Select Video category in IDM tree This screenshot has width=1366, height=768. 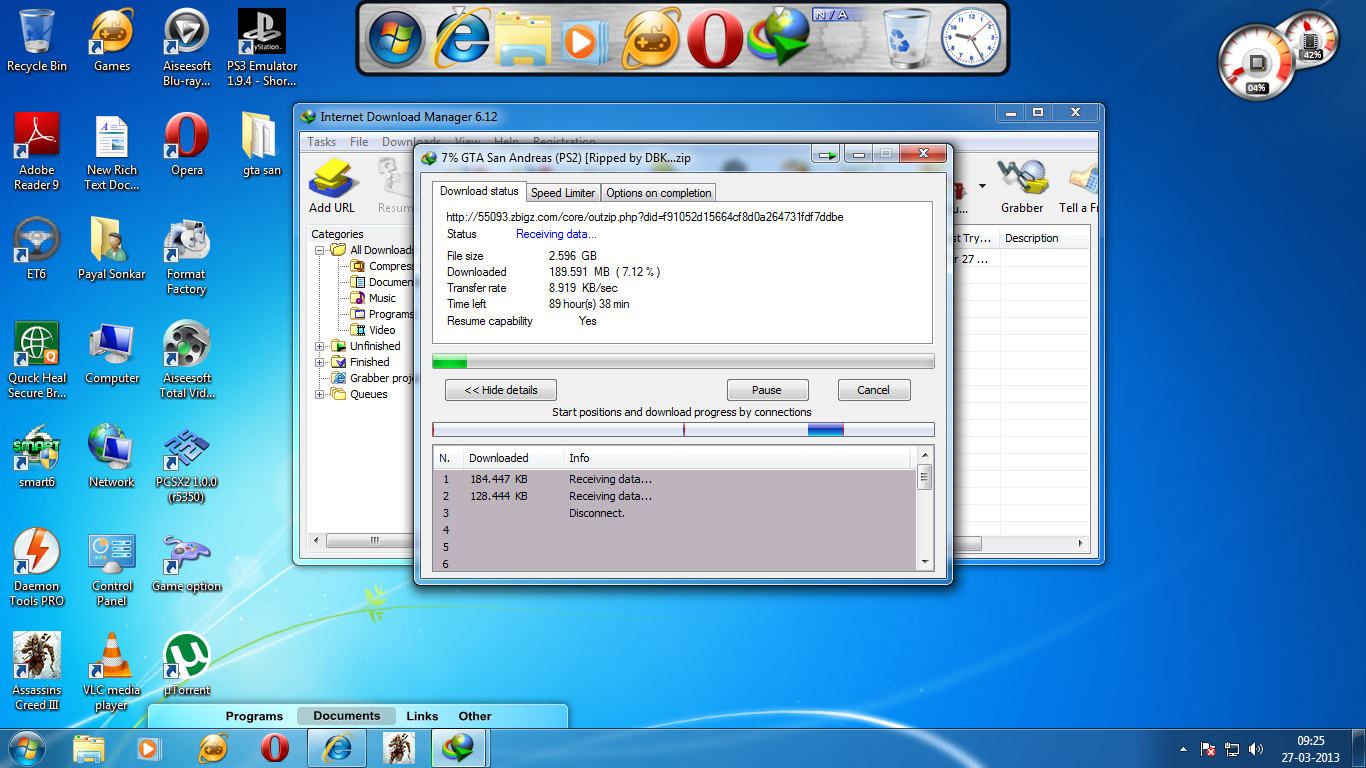tap(382, 330)
